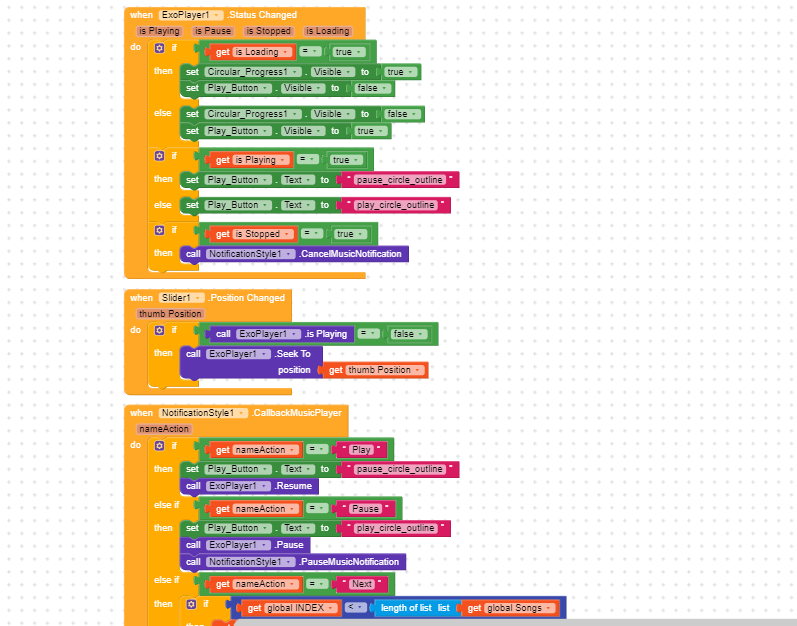Open ExoPlayer1 dropdown on is Playing call
This screenshot has height=626, width=797.
(268, 334)
